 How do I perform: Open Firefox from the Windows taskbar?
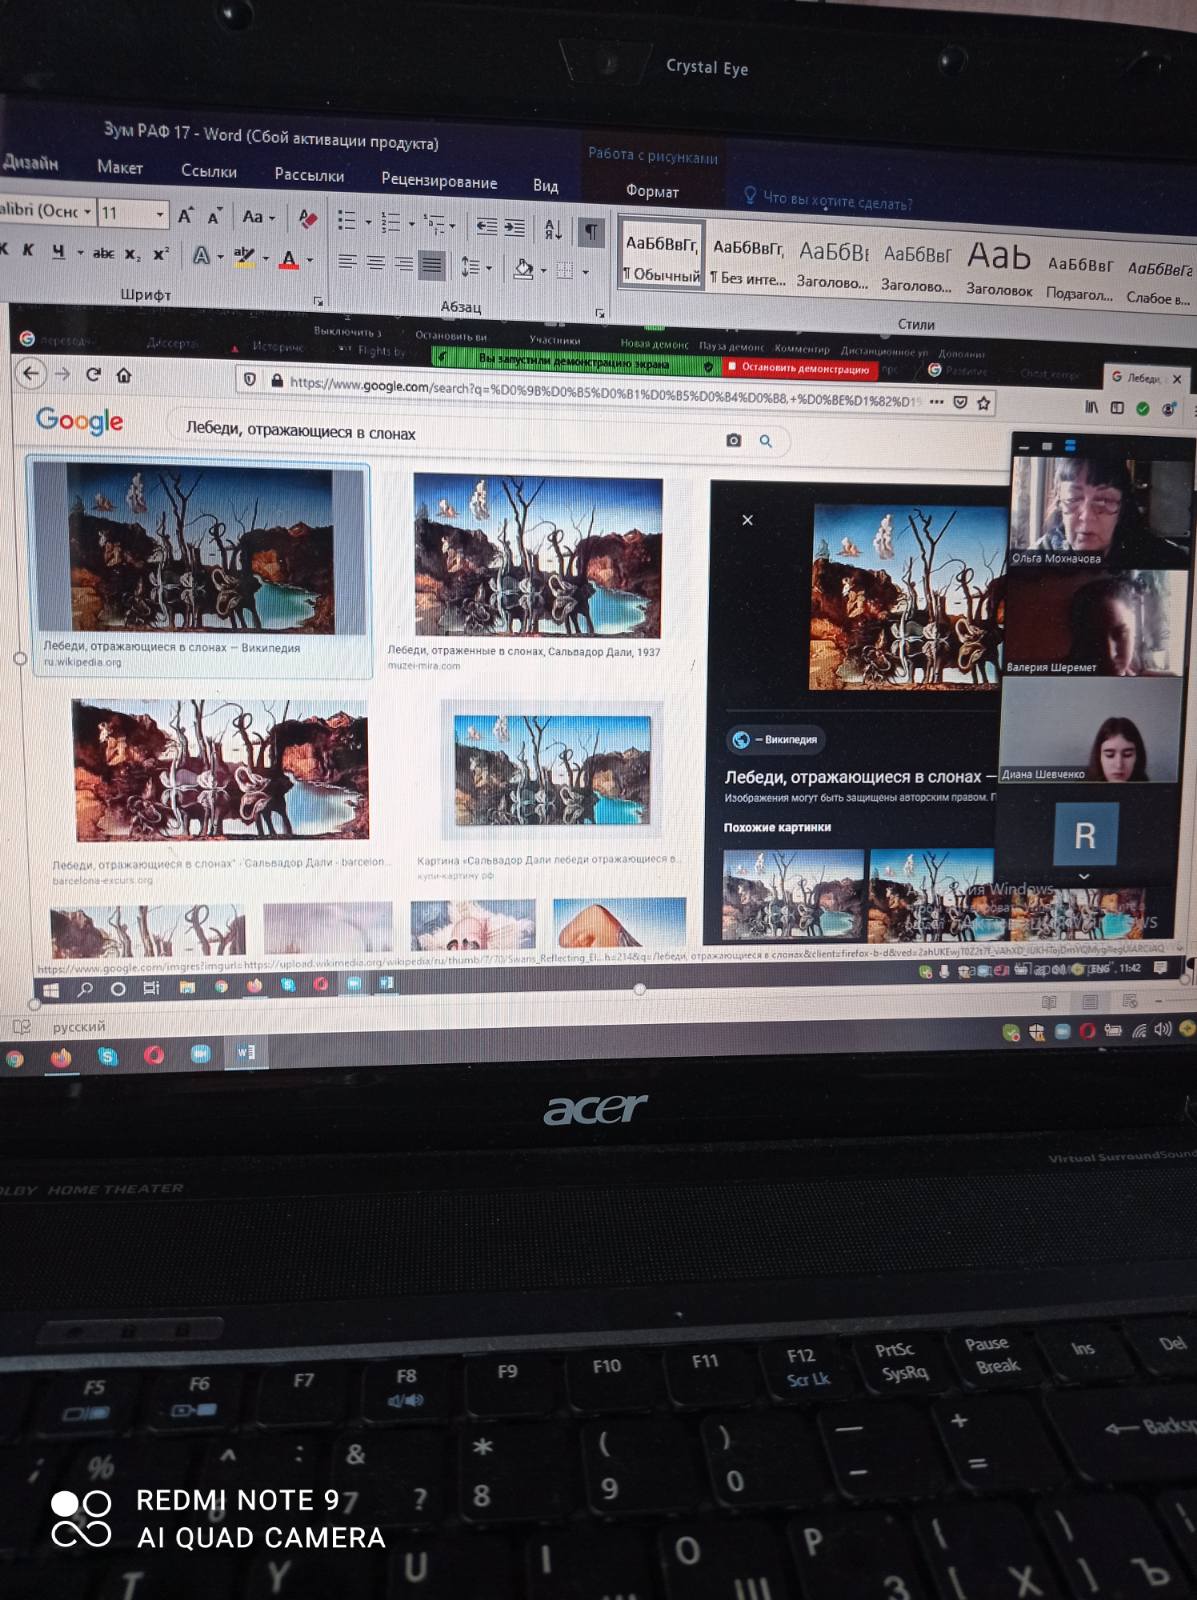[60, 1057]
